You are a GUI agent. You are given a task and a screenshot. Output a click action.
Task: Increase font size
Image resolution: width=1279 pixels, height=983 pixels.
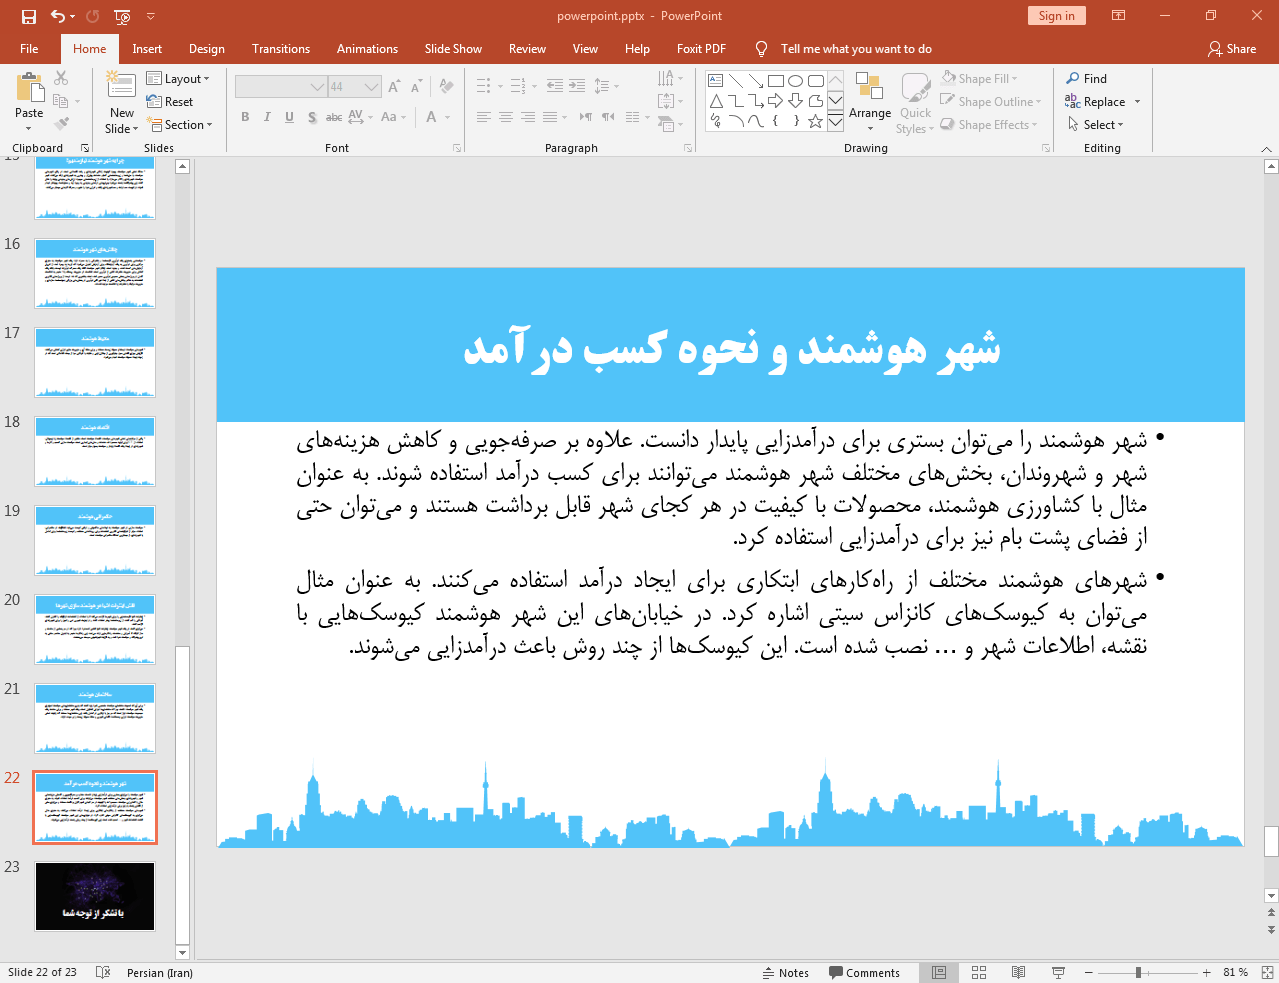click(x=394, y=87)
